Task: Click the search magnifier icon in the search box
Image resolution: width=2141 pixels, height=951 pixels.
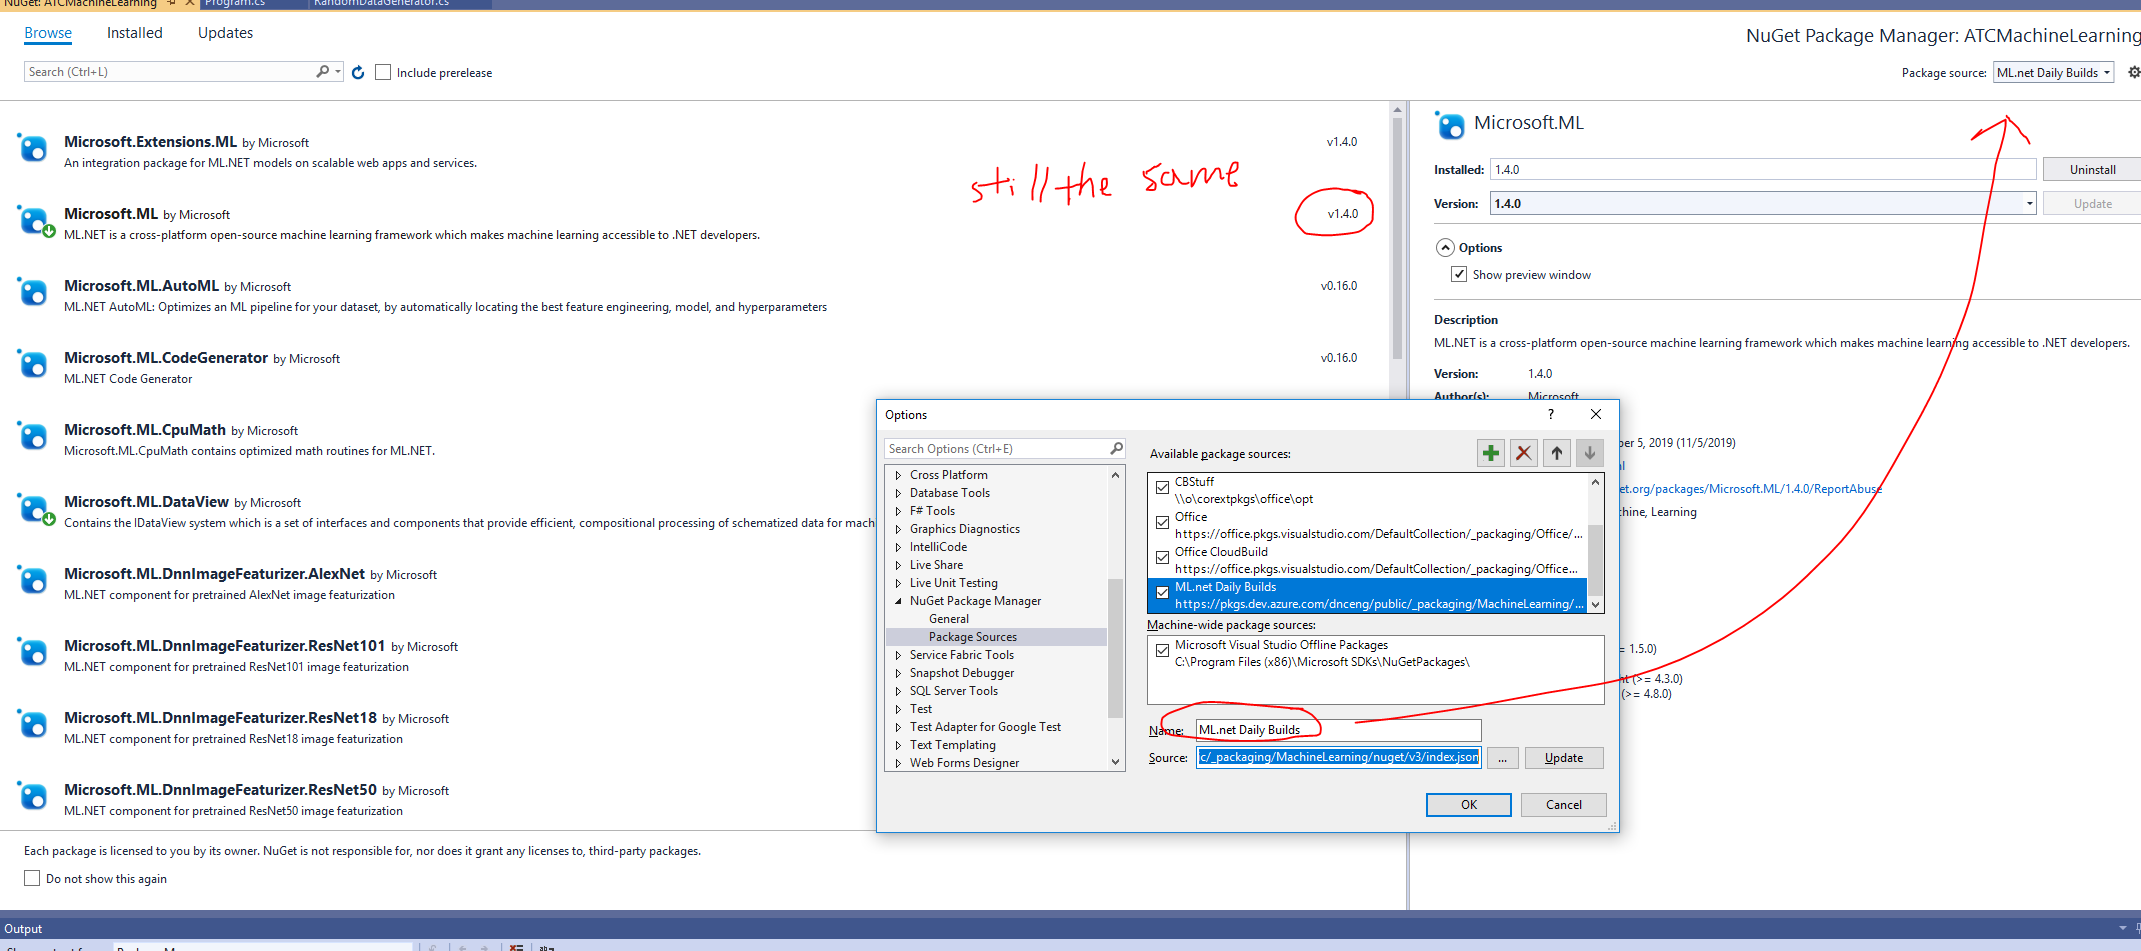Action: pos(323,71)
